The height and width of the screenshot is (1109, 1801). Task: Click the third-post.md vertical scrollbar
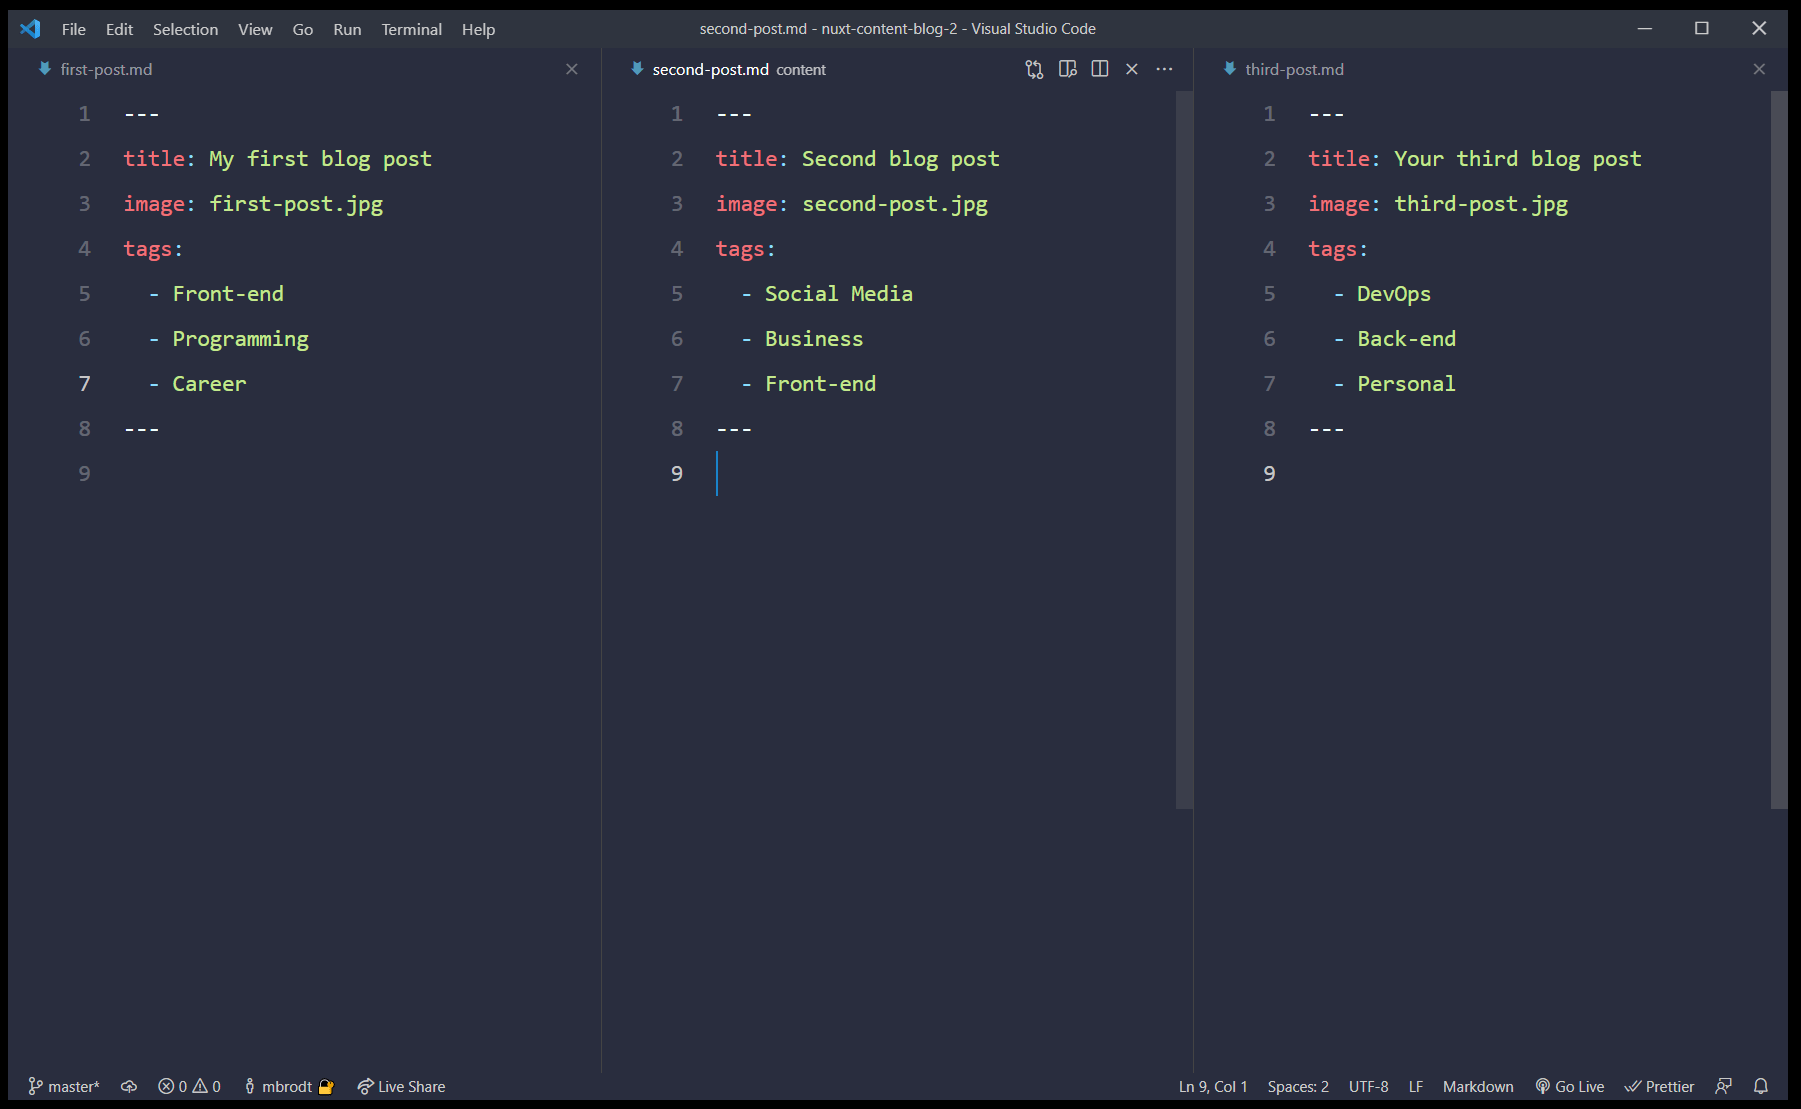click(1778, 450)
